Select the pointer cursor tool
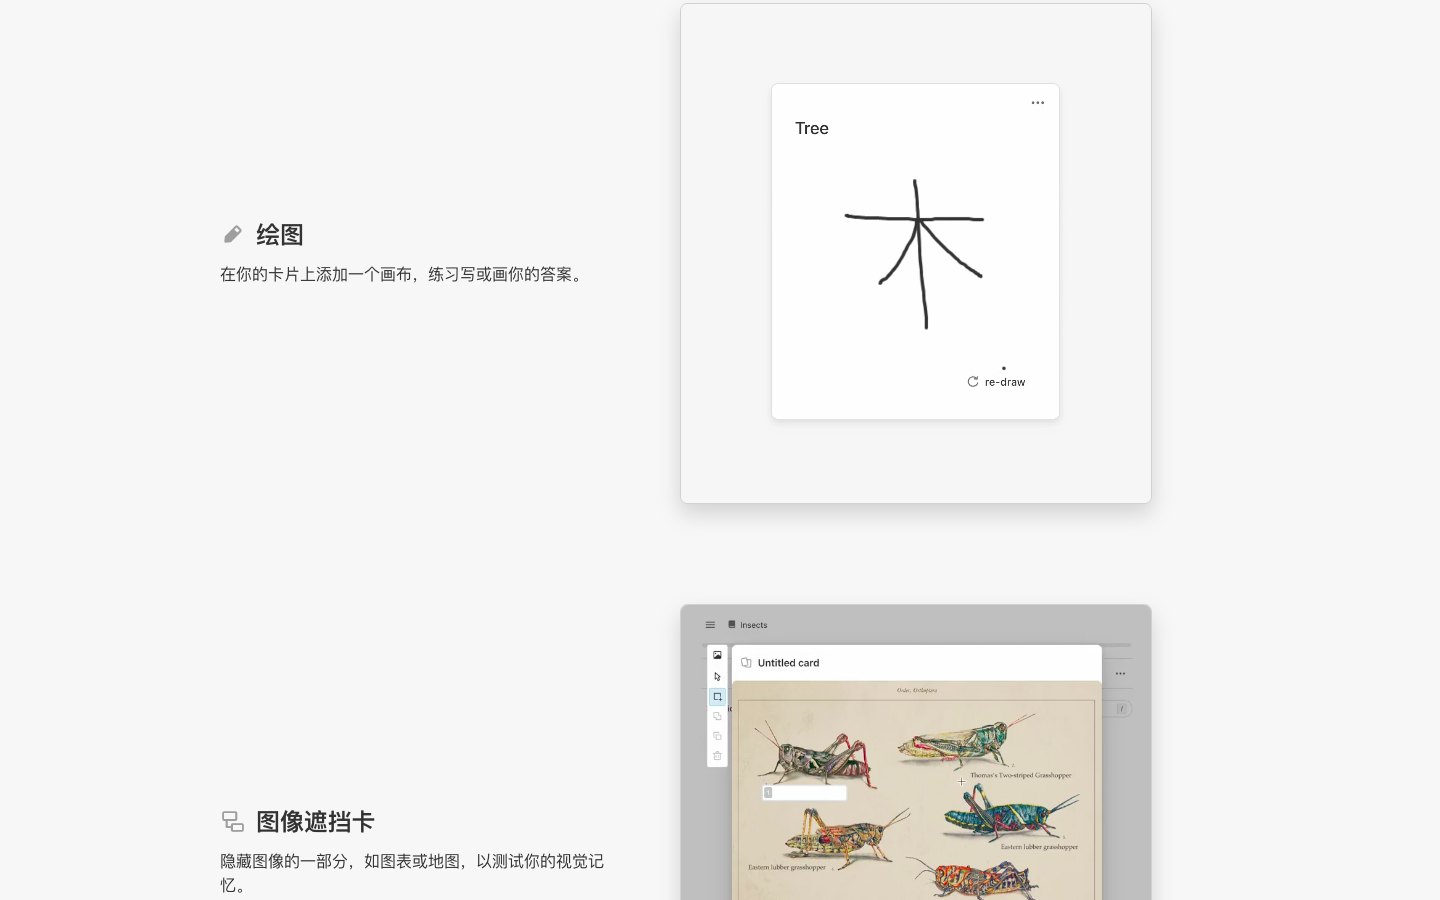Viewport: 1440px width, 900px height. (x=717, y=677)
